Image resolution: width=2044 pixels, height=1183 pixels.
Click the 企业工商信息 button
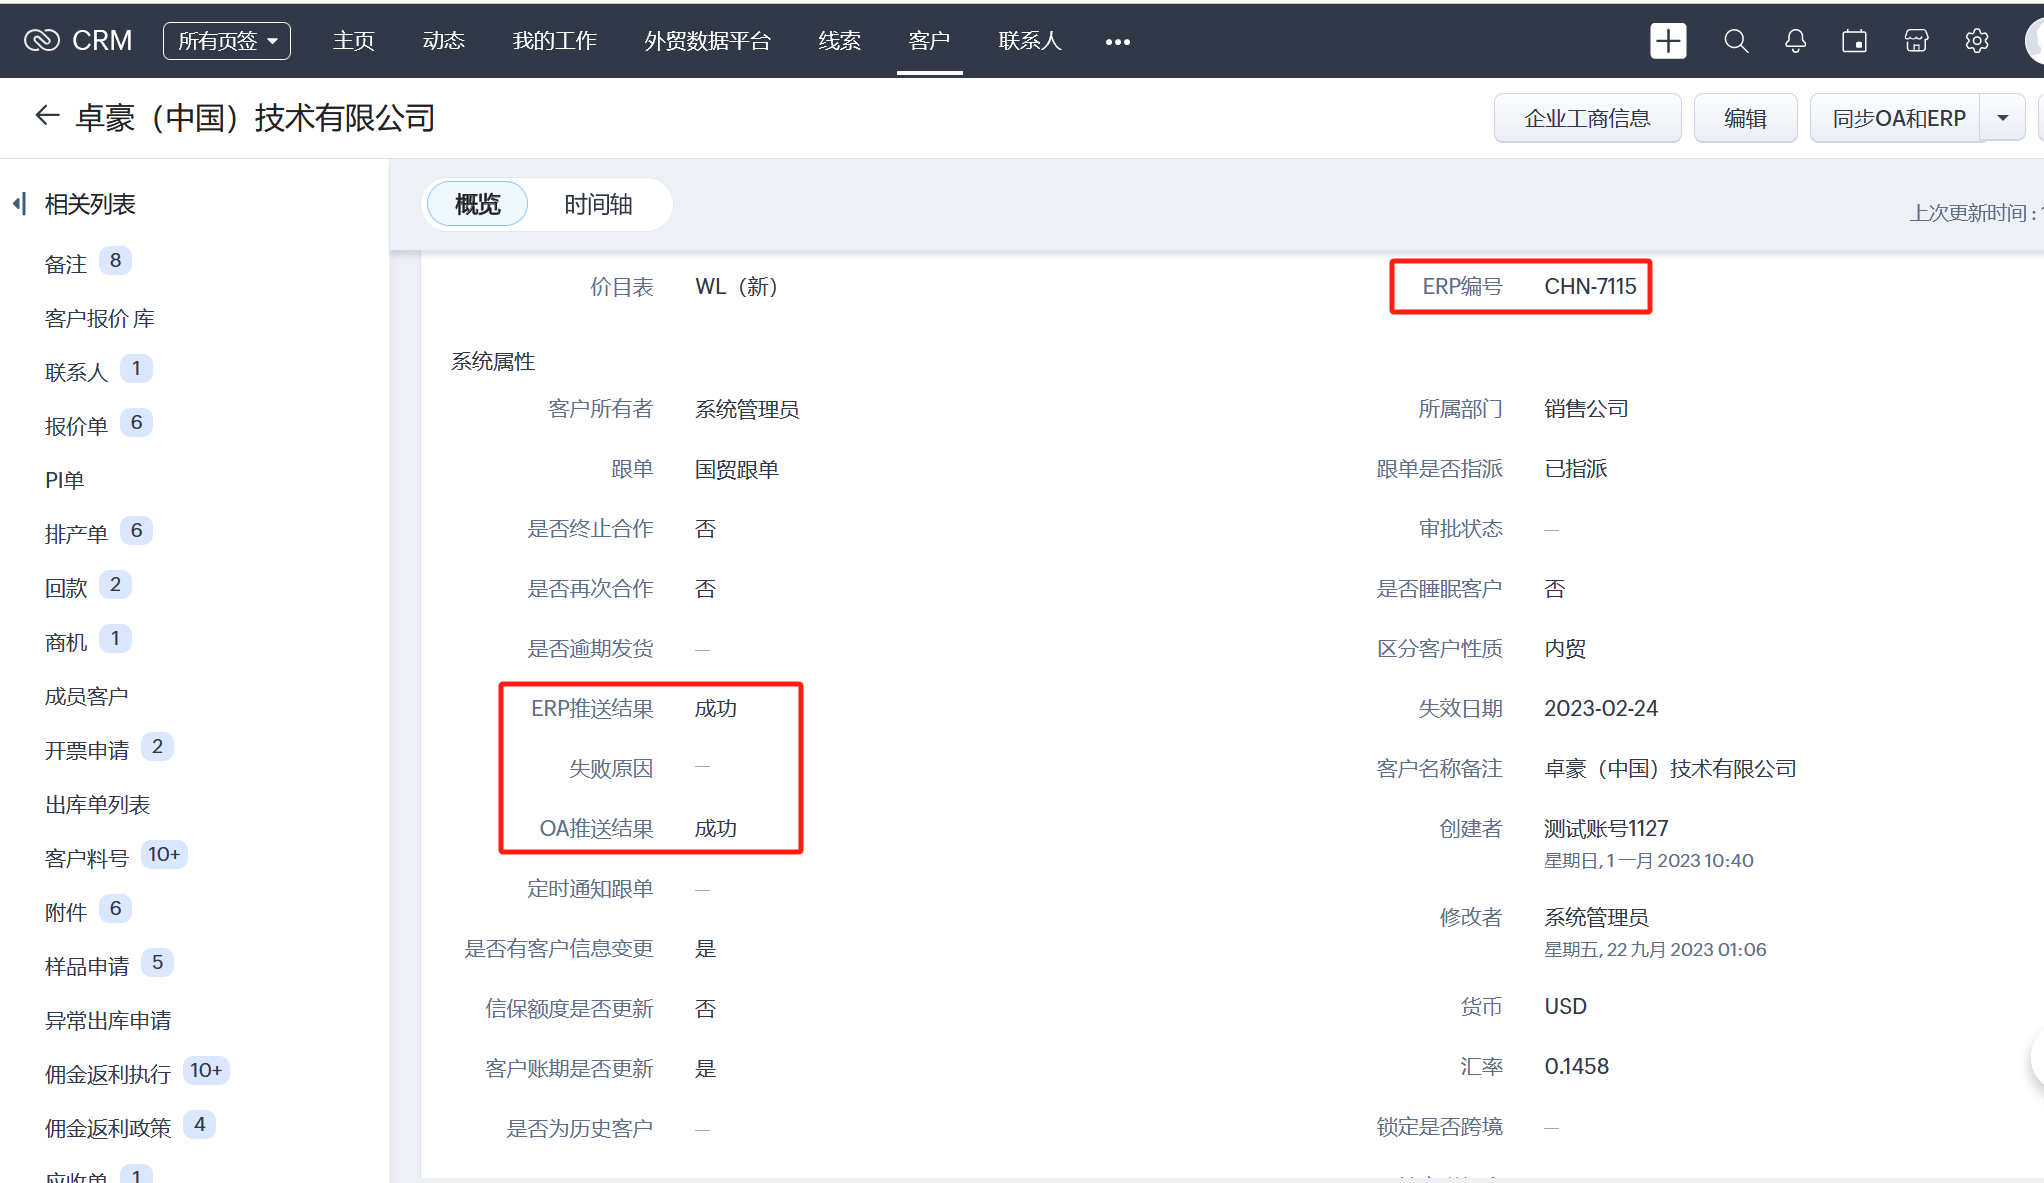coord(1586,118)
